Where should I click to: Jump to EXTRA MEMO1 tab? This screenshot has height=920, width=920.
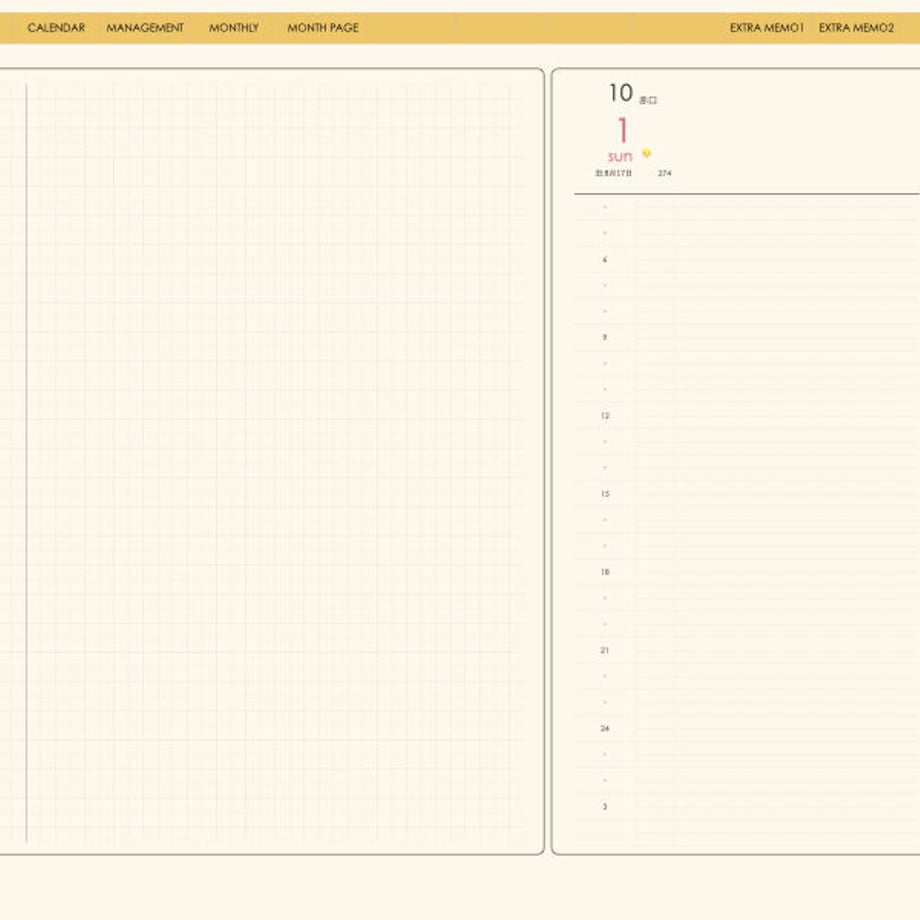(766, 28)
